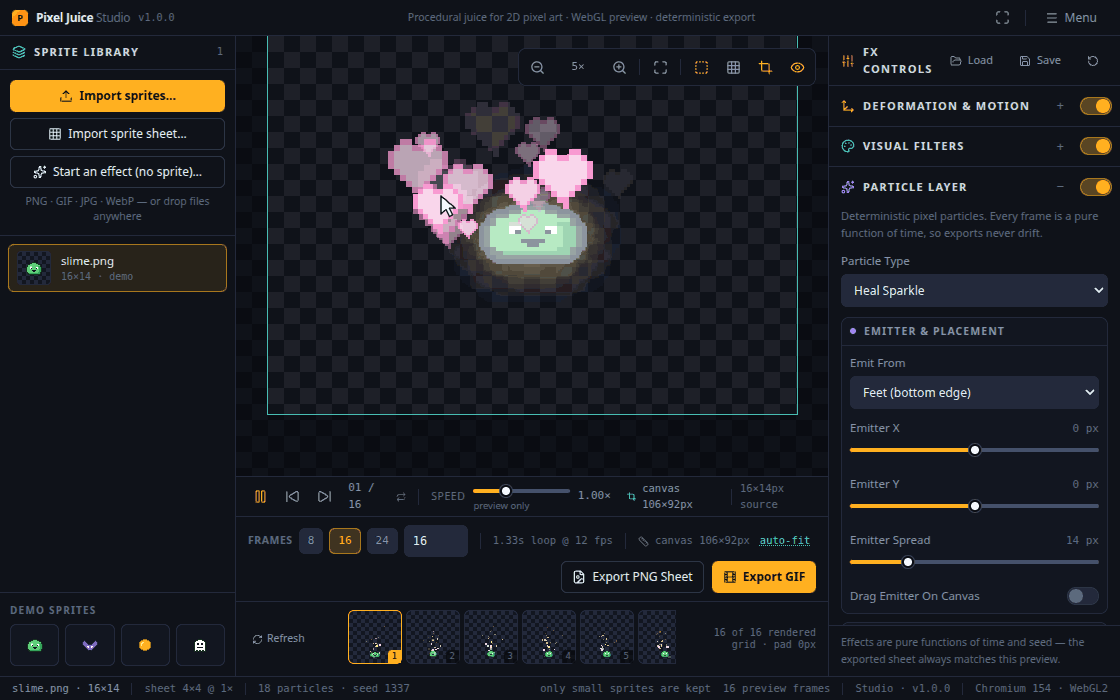1120x700 pixels.
Task: Click the Emitter Y slider handle
Action: [x=974, y=506]
